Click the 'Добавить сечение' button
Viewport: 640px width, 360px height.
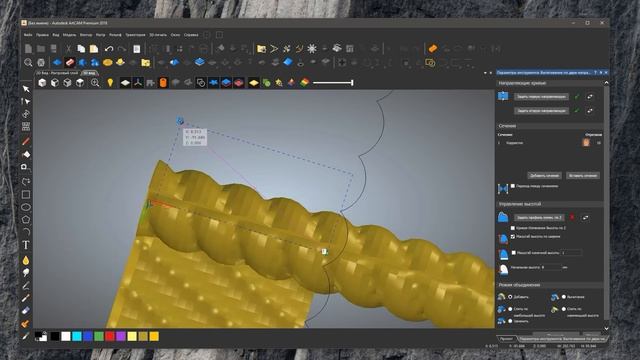[544, 176]
